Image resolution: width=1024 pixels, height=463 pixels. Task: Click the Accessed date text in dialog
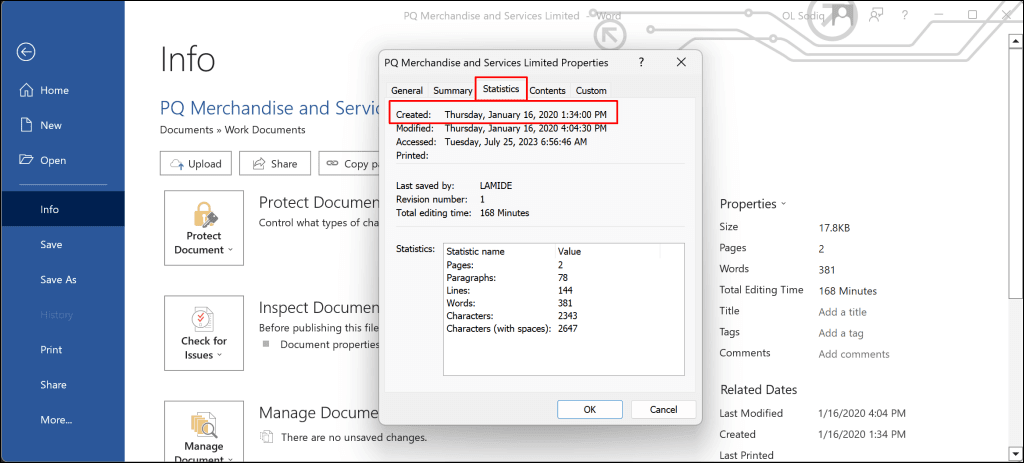coord(515,141)
